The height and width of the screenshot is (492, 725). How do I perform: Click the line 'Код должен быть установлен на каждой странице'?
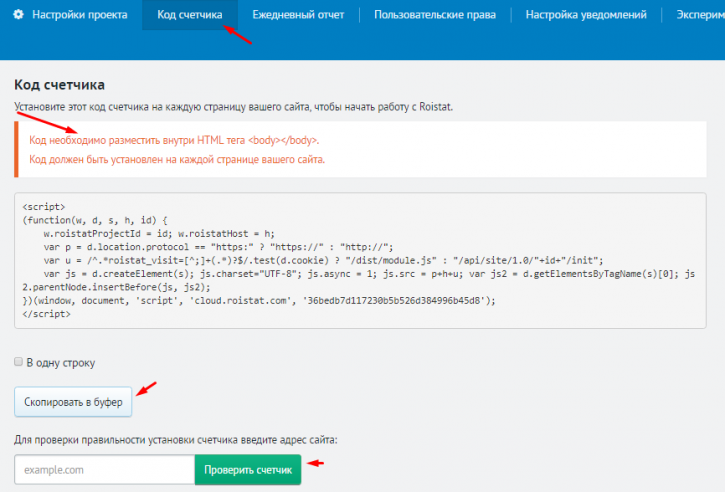[177, 160]
